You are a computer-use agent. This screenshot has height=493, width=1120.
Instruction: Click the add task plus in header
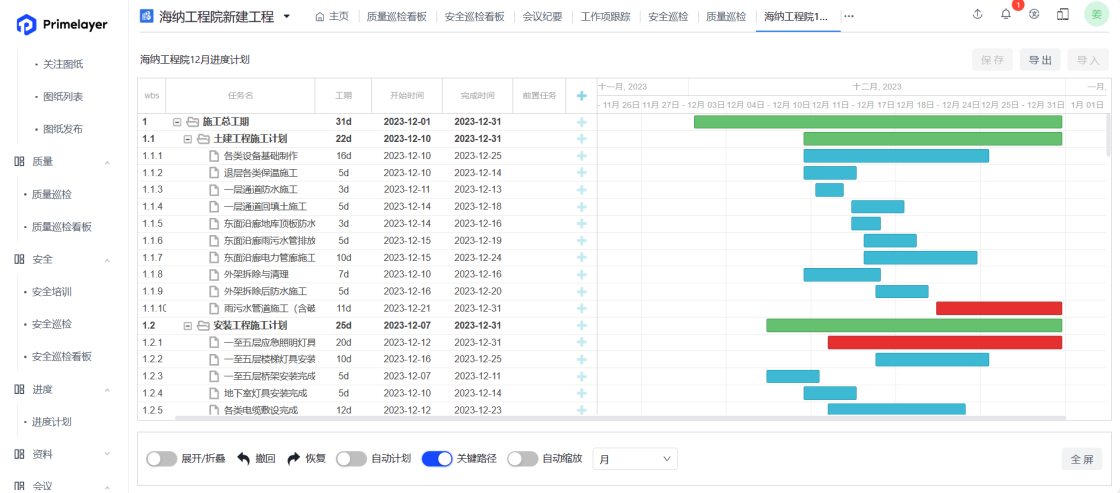(x=581, y=96)
